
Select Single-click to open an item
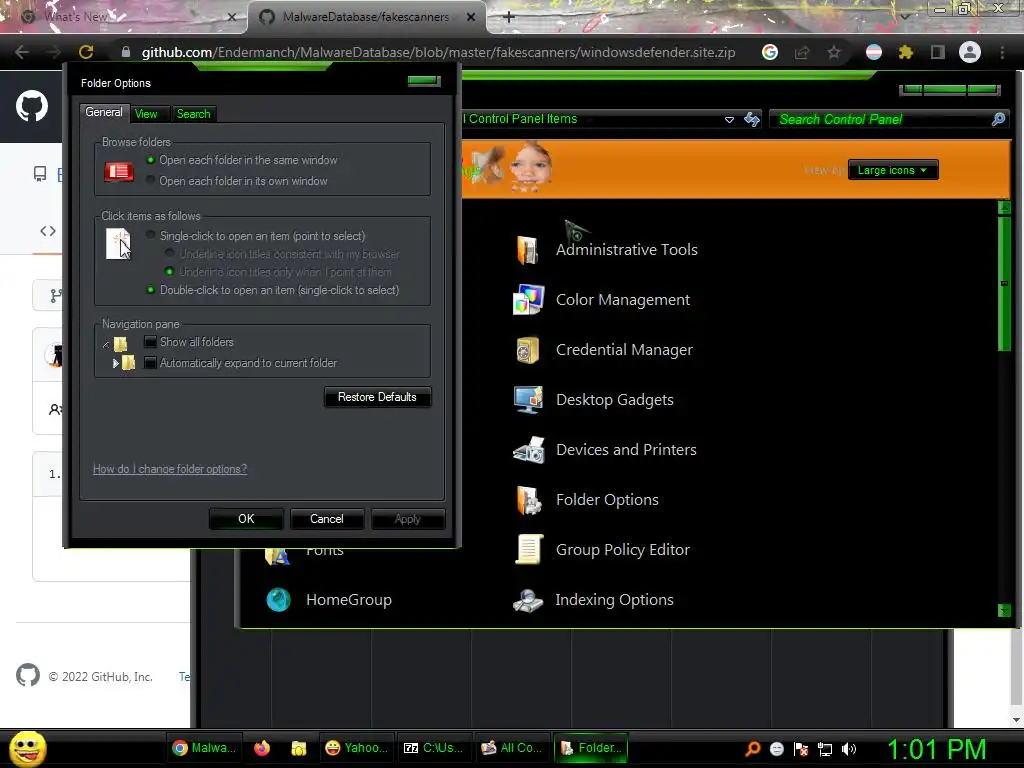tap(151, 236)
